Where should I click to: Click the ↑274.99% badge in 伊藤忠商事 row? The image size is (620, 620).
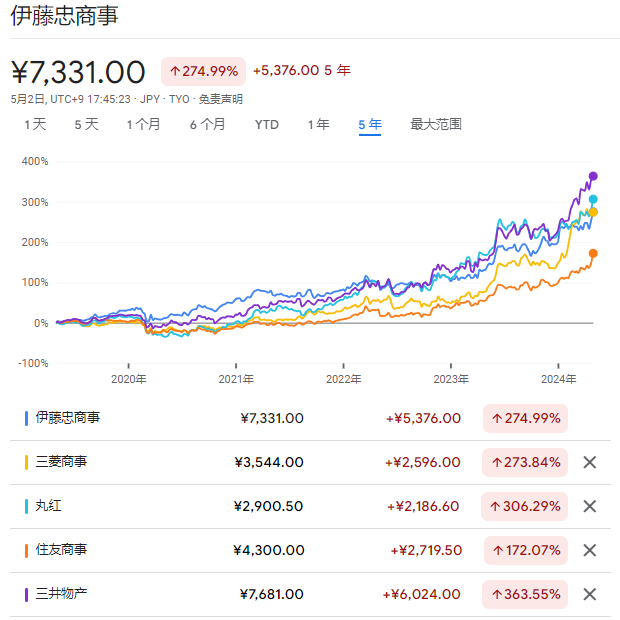(x=525, y=418)
